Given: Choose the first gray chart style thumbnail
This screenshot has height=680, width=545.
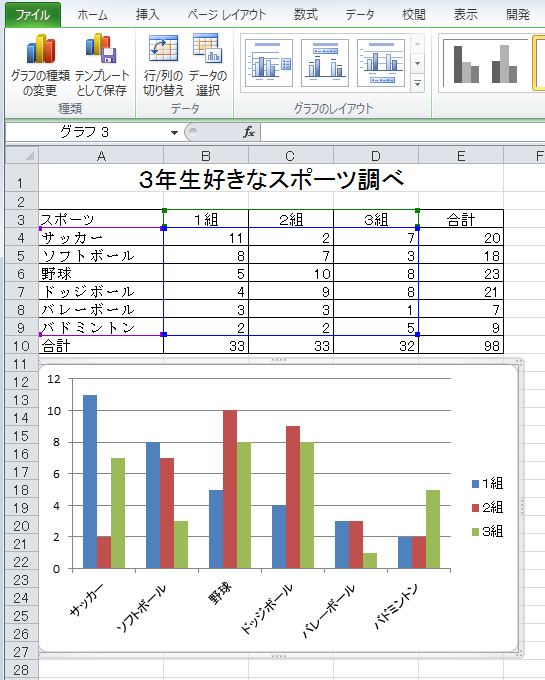Looking at the screenshot, I should (x=466, y=64).
